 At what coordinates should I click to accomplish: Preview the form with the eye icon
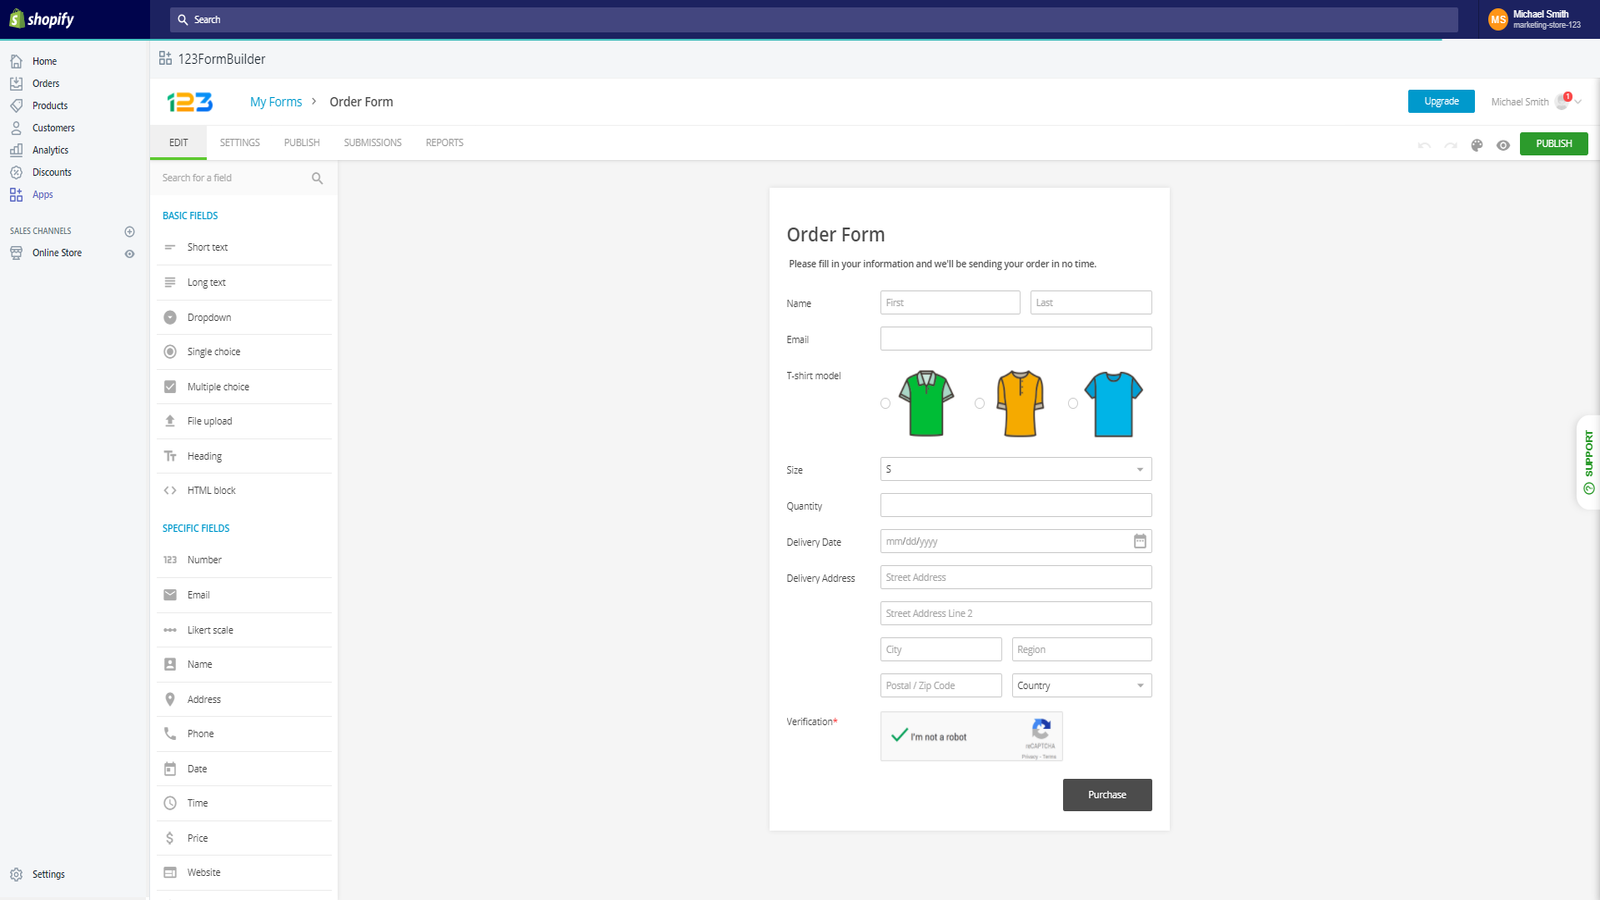coord(1503,144)
